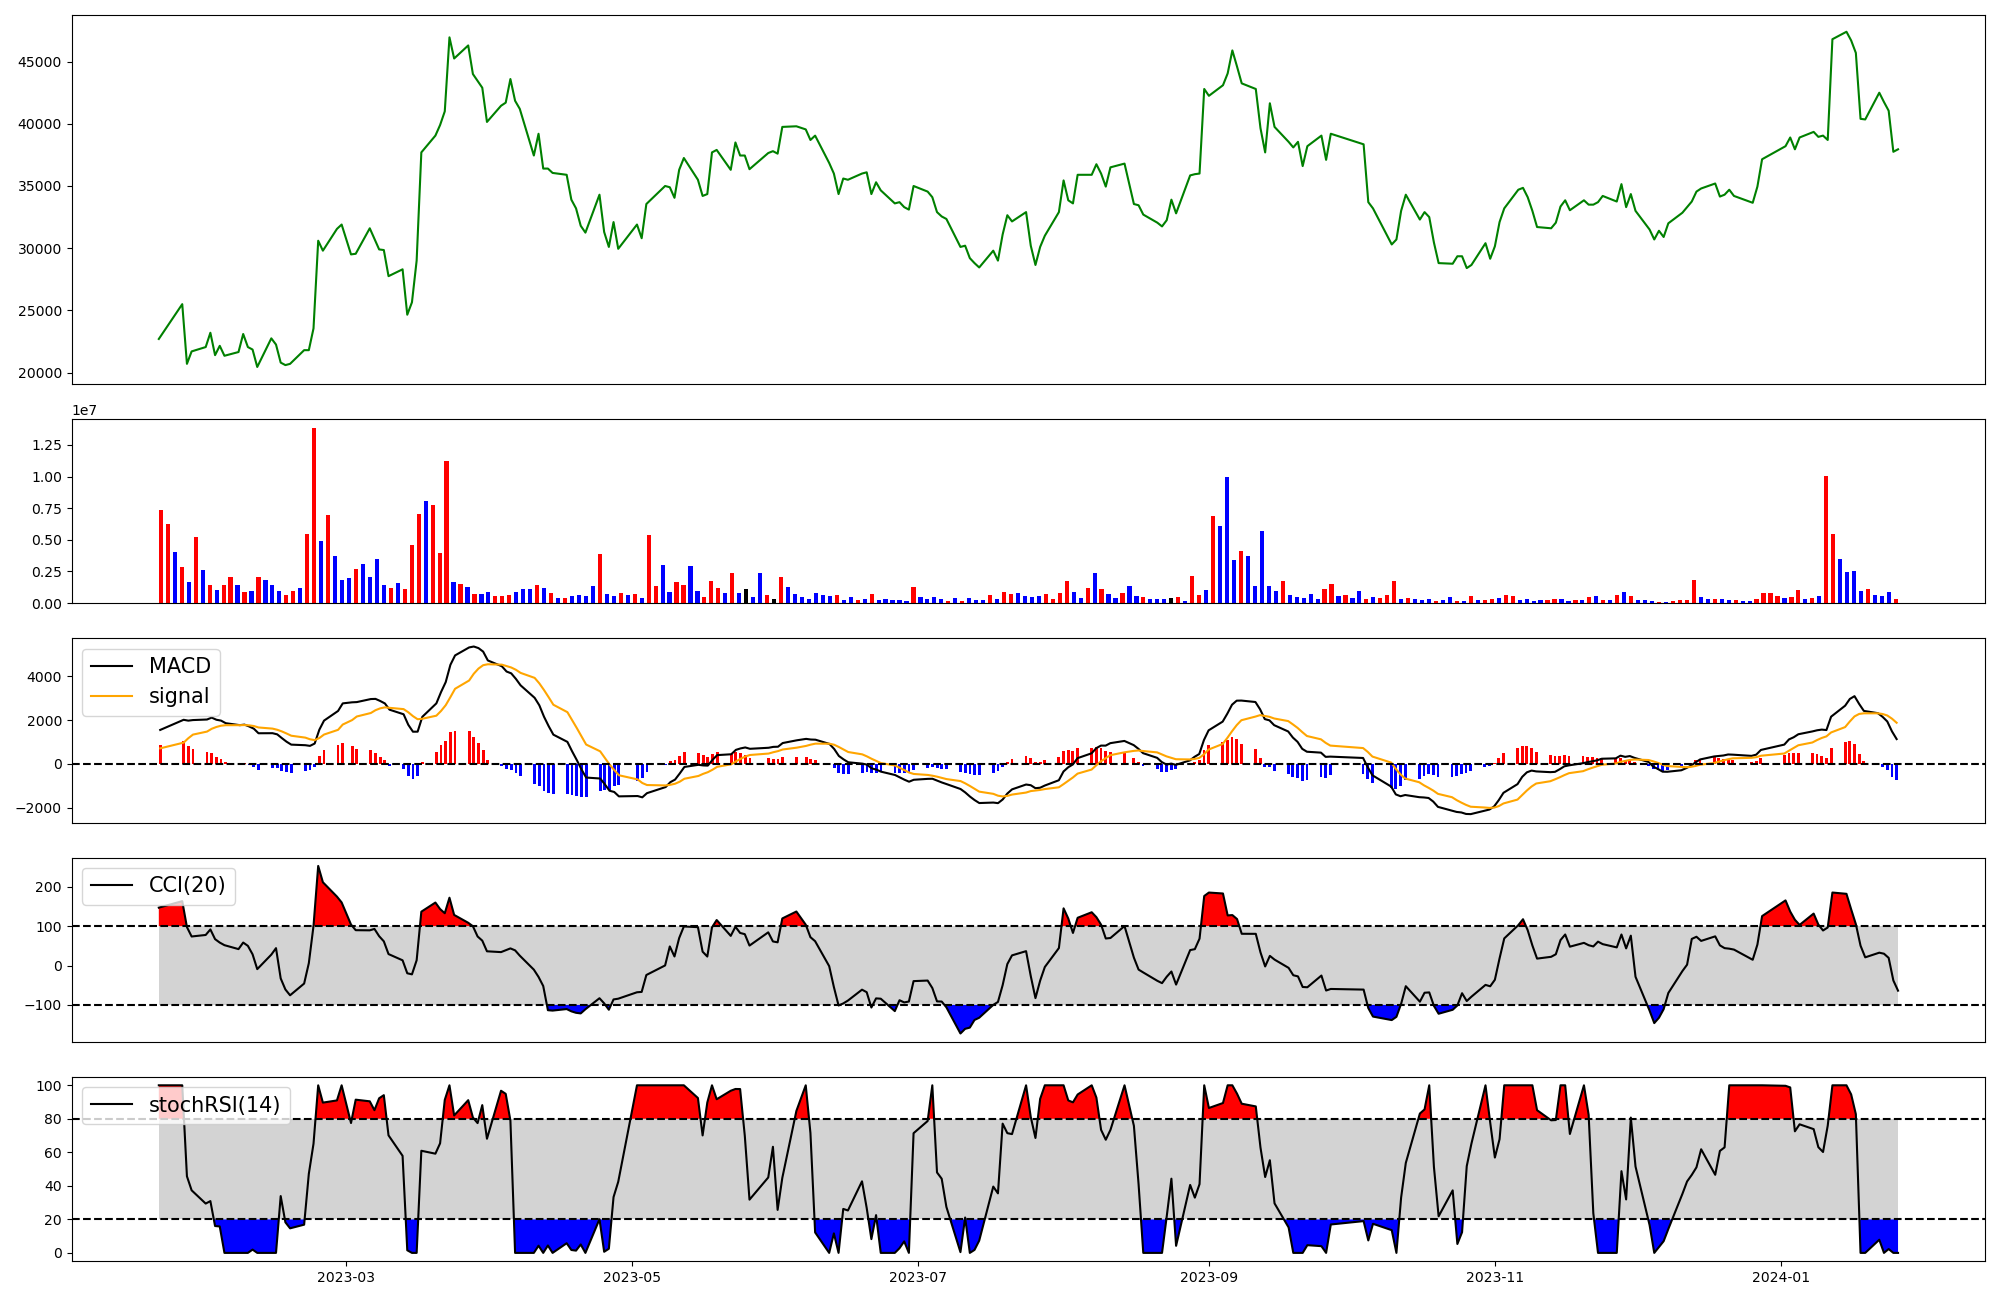Click the 45000 price axis label
Viewport: 2000px width, 1300px height.
(40, 62)
